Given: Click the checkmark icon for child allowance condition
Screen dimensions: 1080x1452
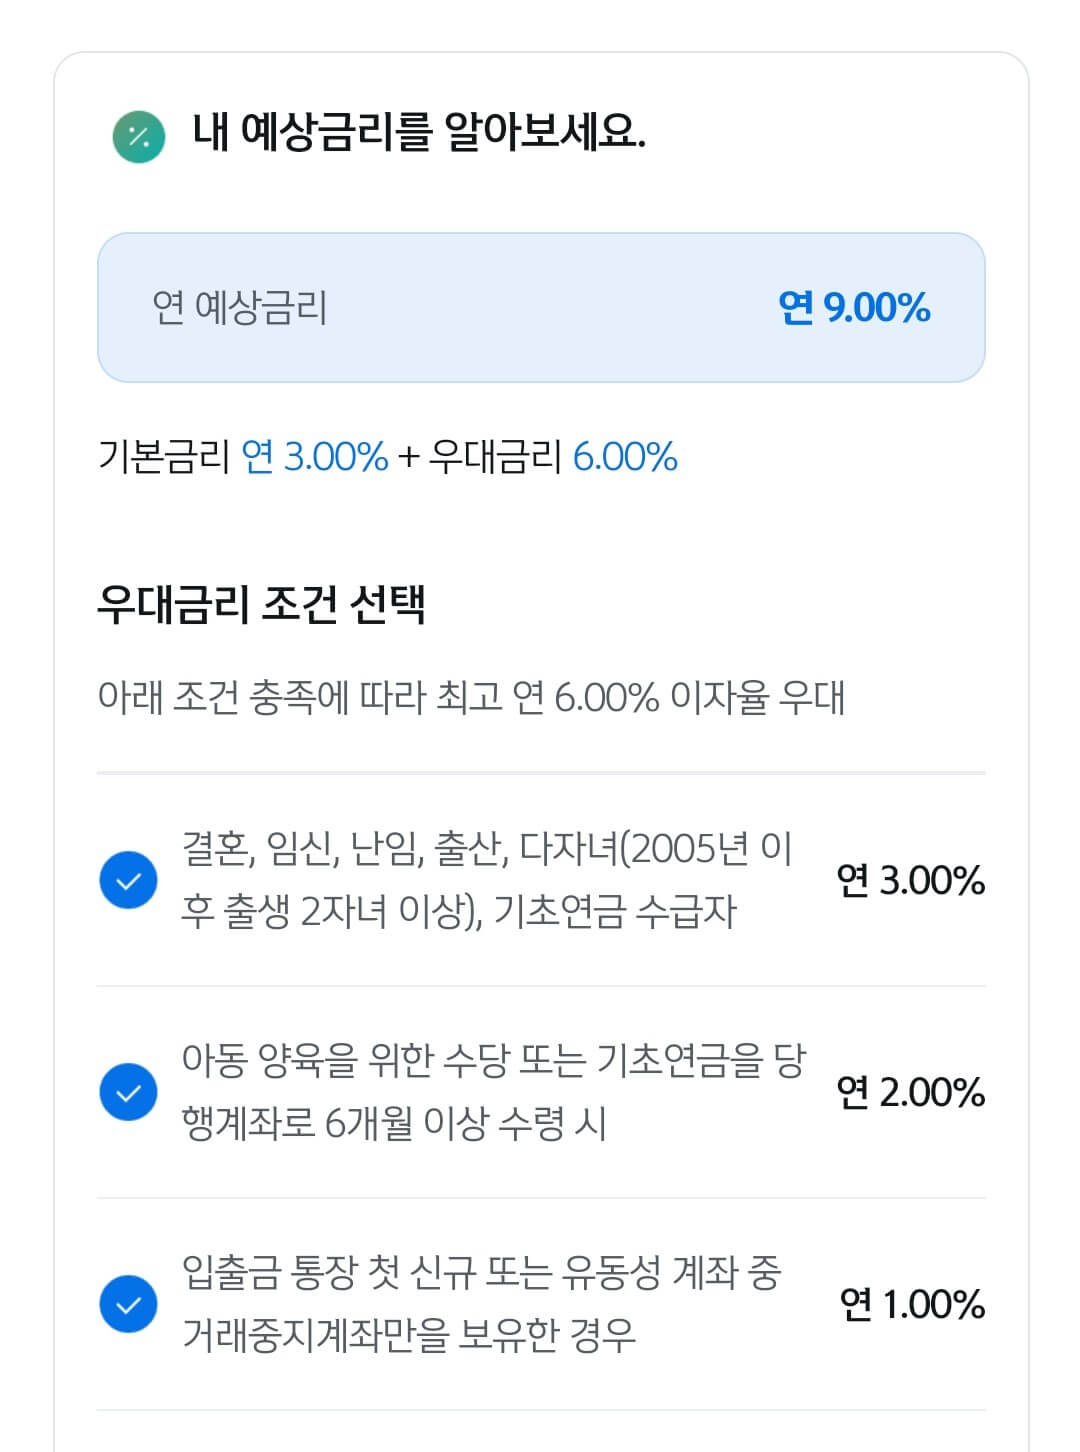Looking at the screenshot, I should [128, 1093].
